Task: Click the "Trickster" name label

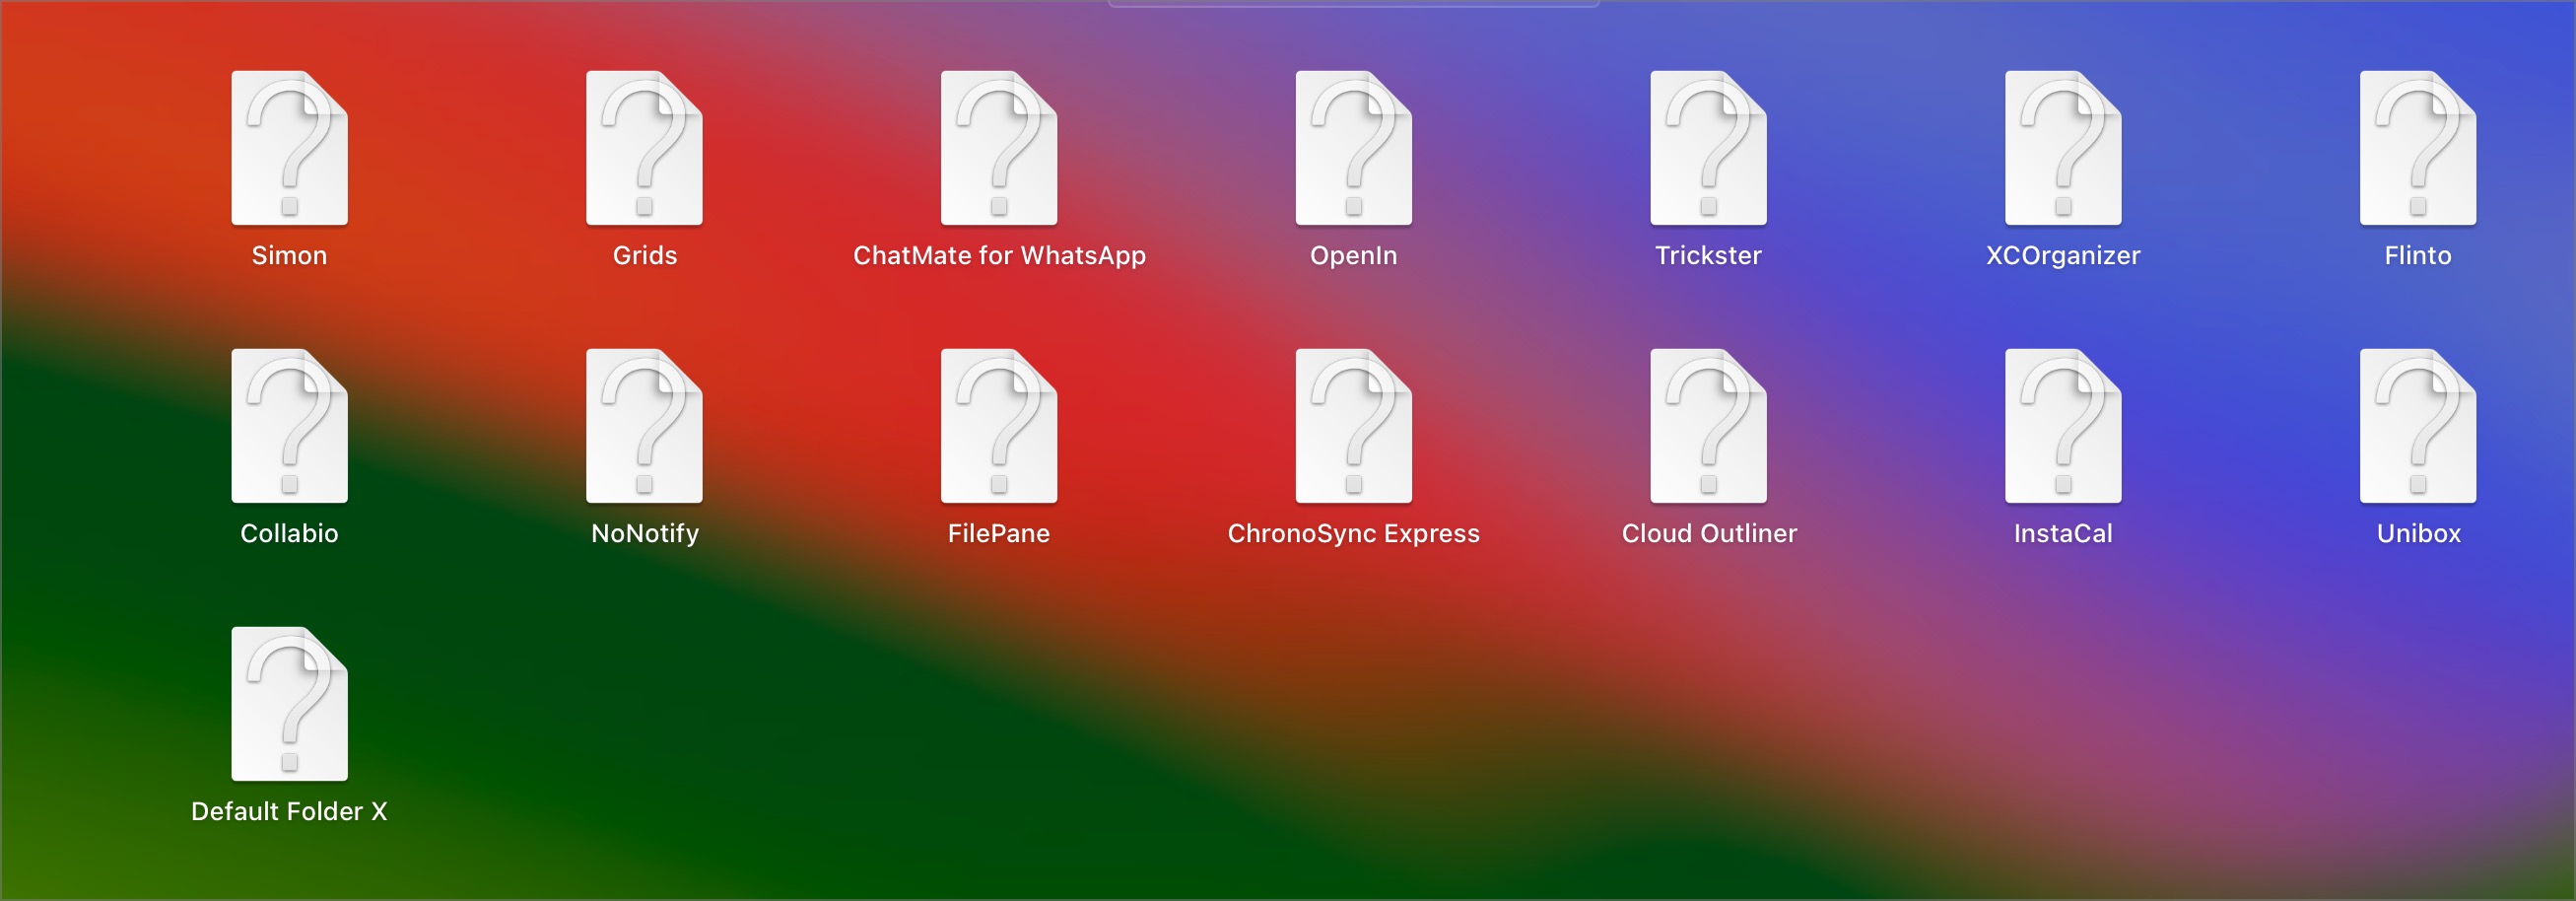Action: (x=1709, y=256)
